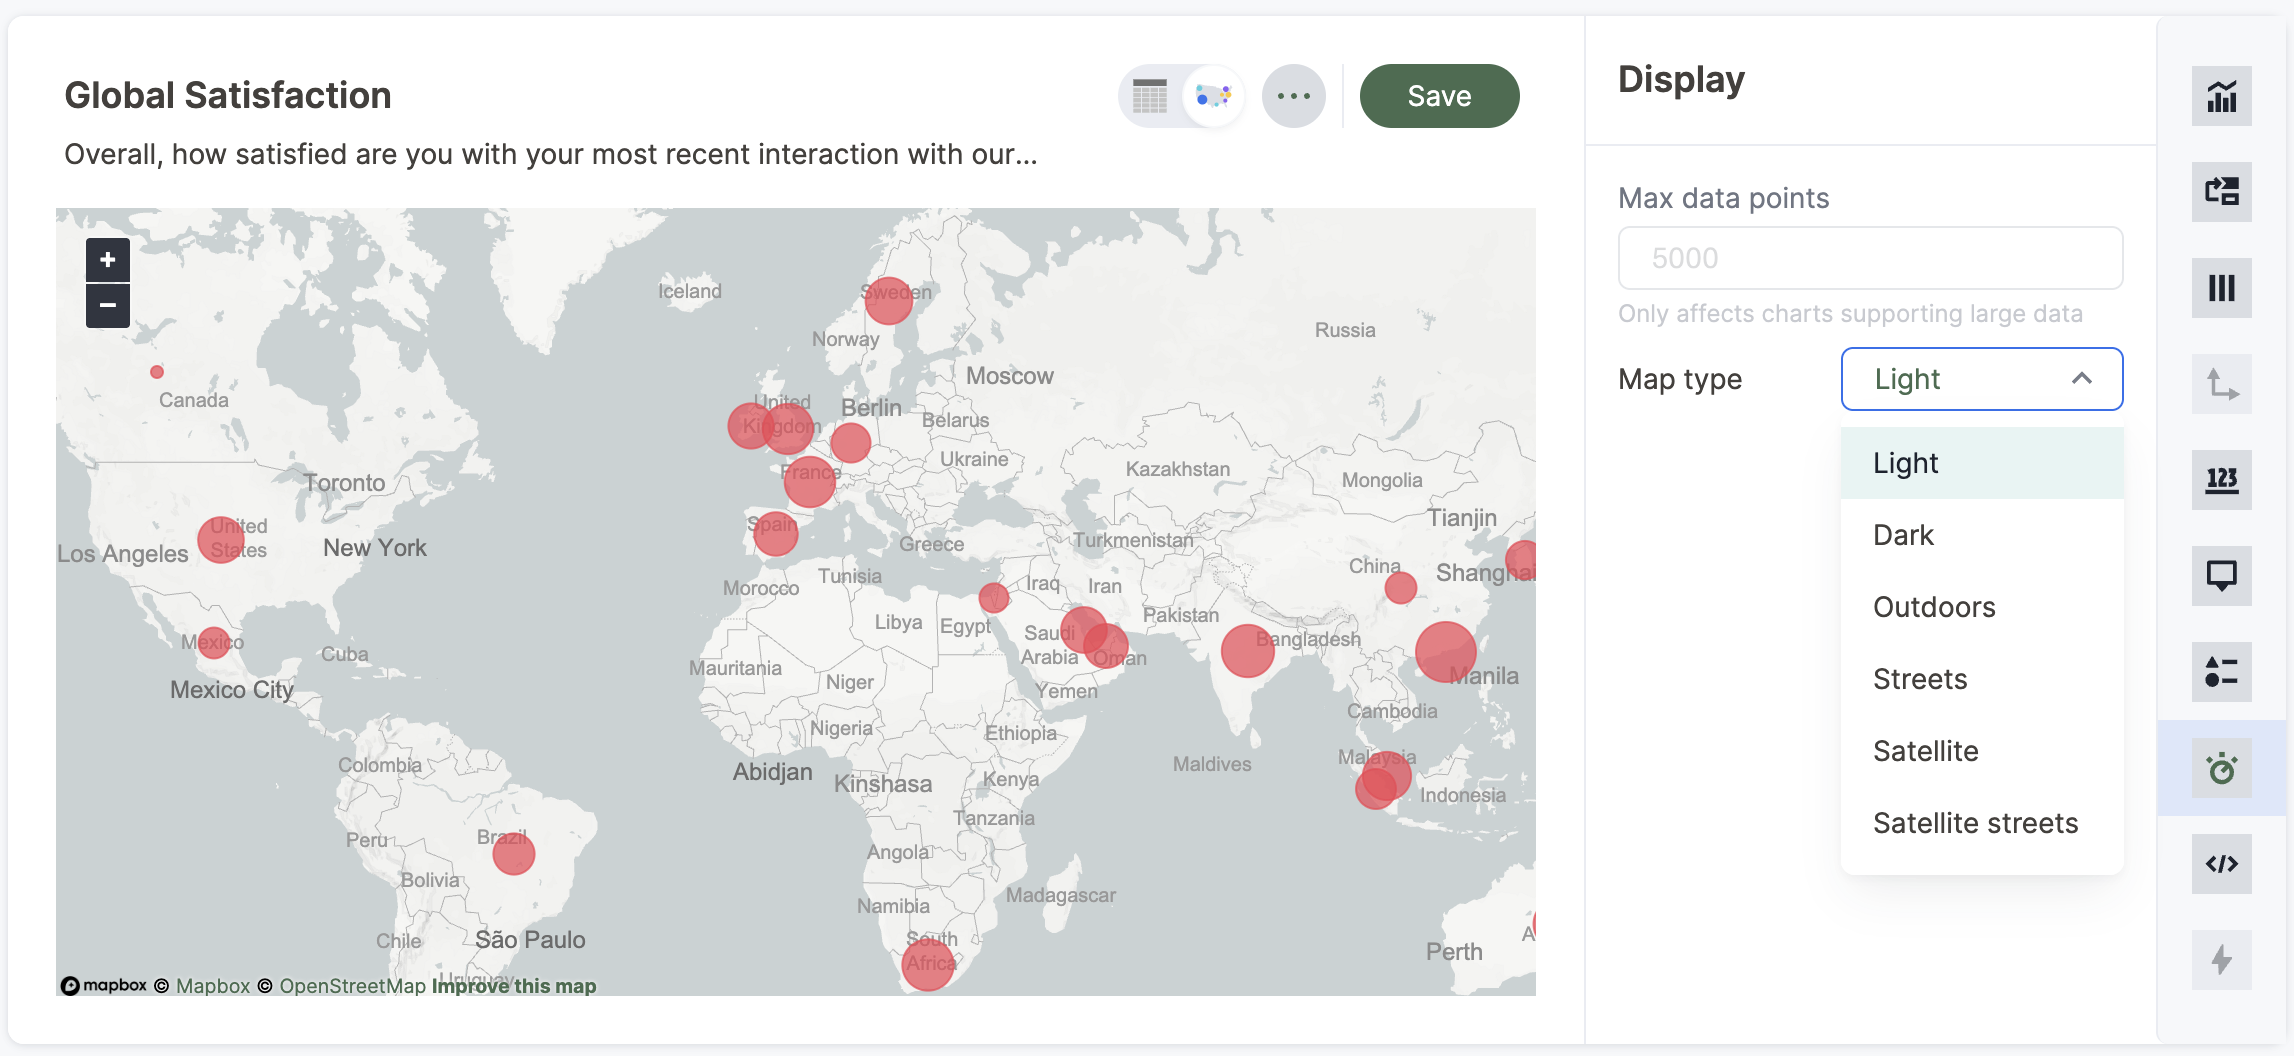Viewport: 2294px width, 1056px height.
Task: Zoom out on the map
Action: click(x=108, y=305)
